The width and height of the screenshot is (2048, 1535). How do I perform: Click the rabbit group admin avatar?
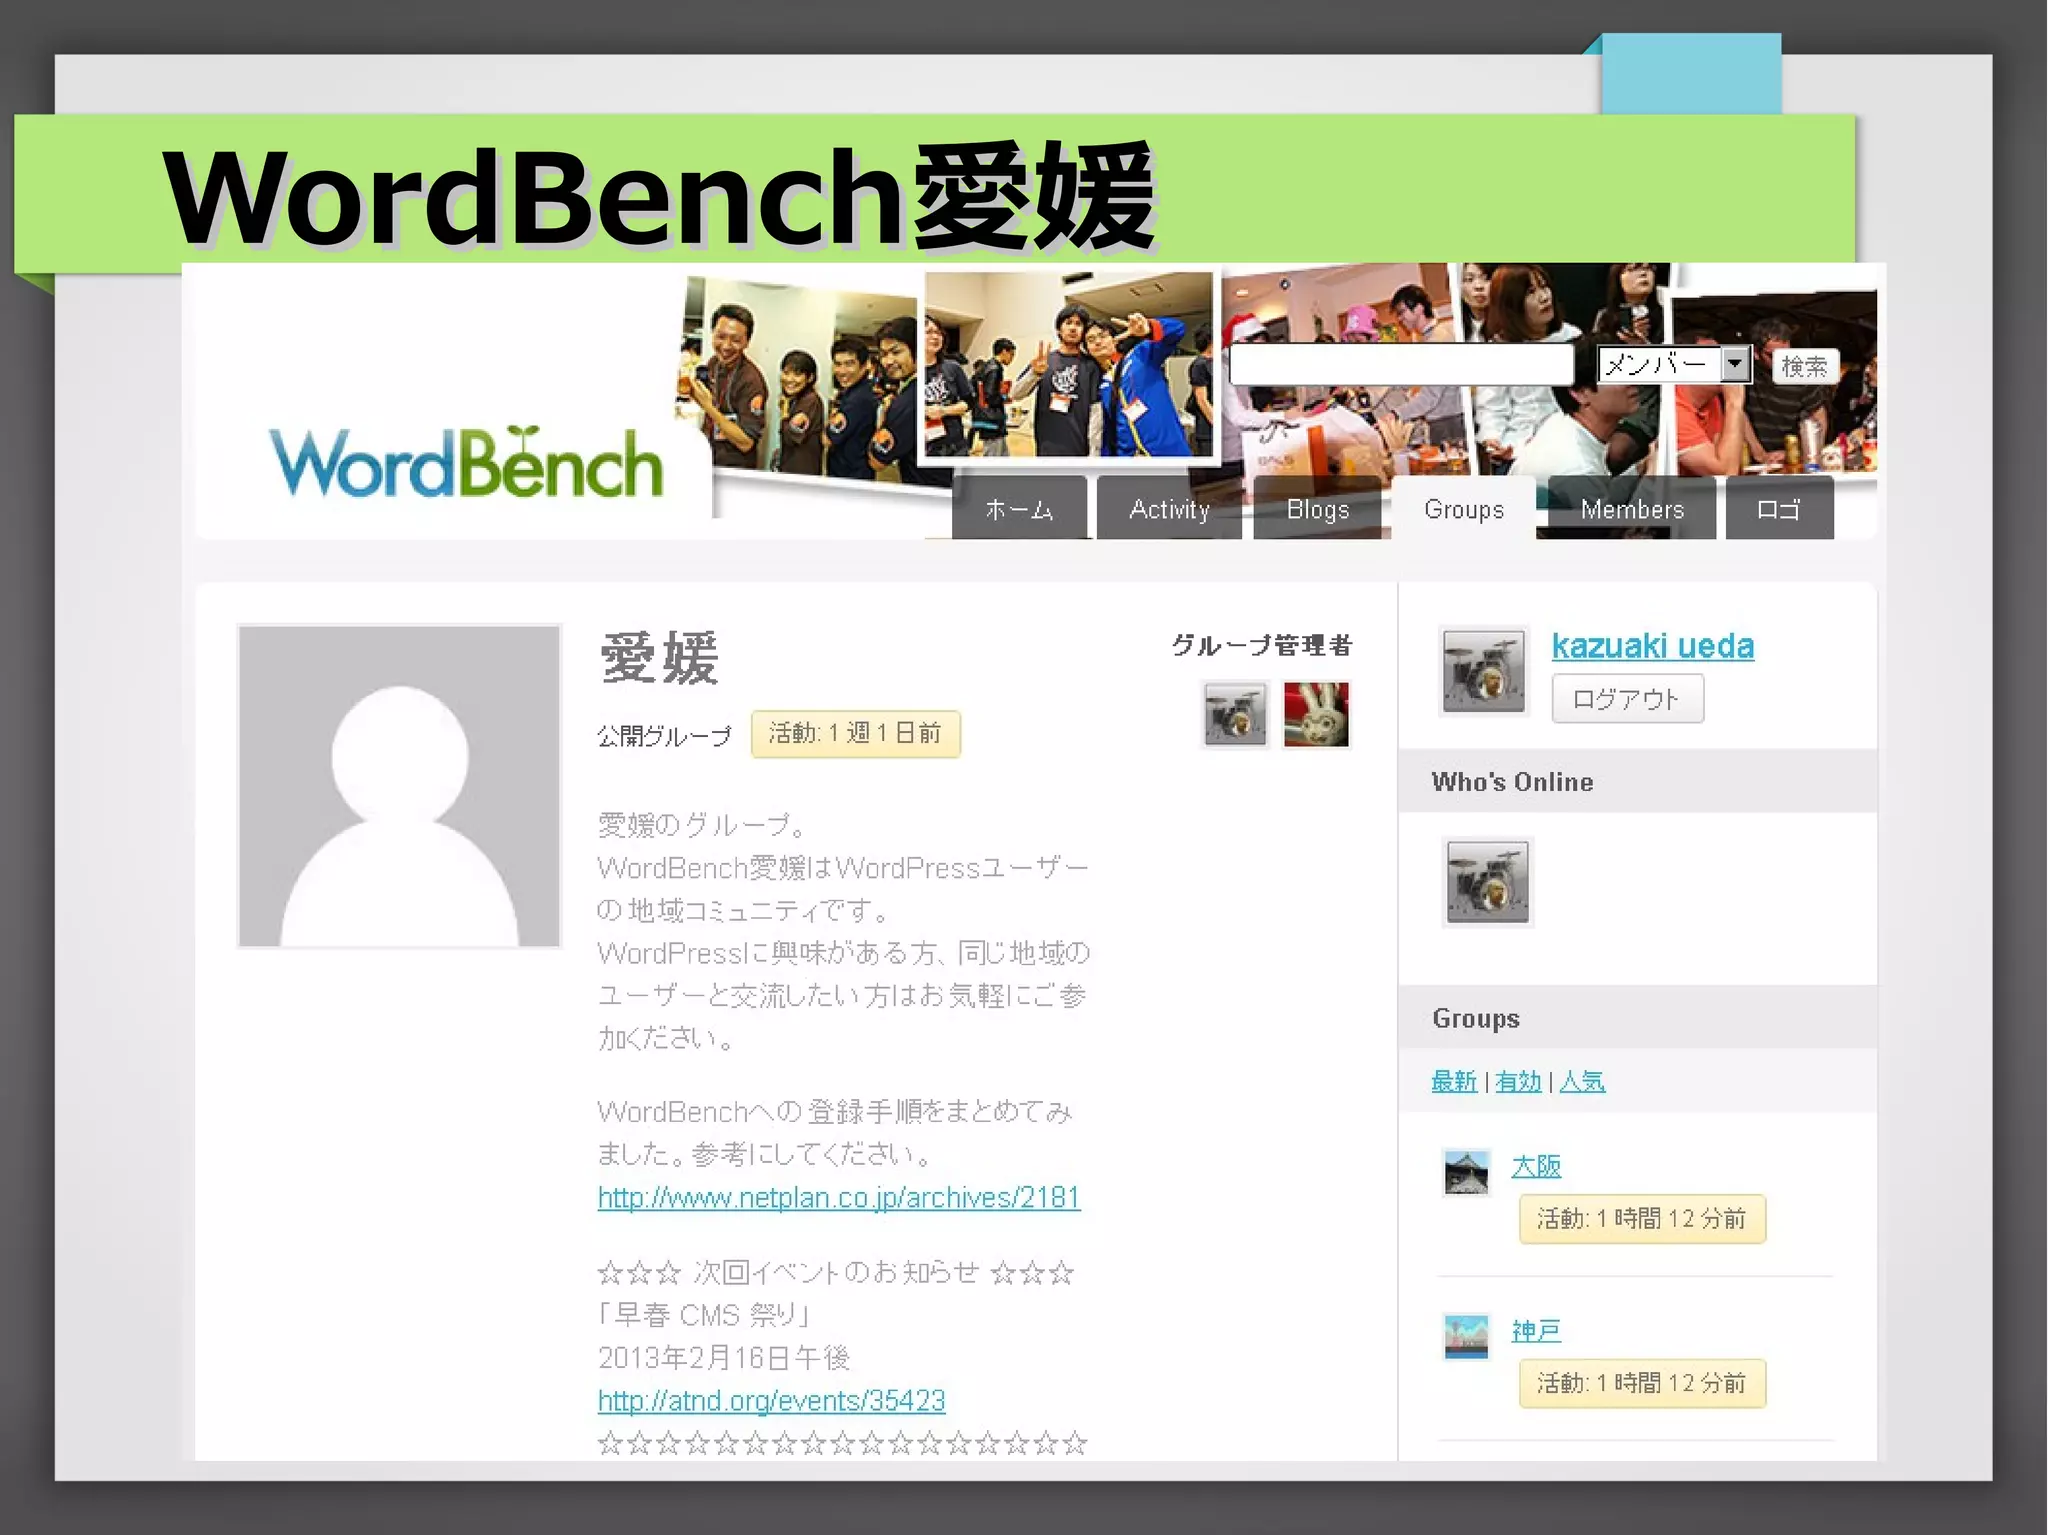[1316, 714]
